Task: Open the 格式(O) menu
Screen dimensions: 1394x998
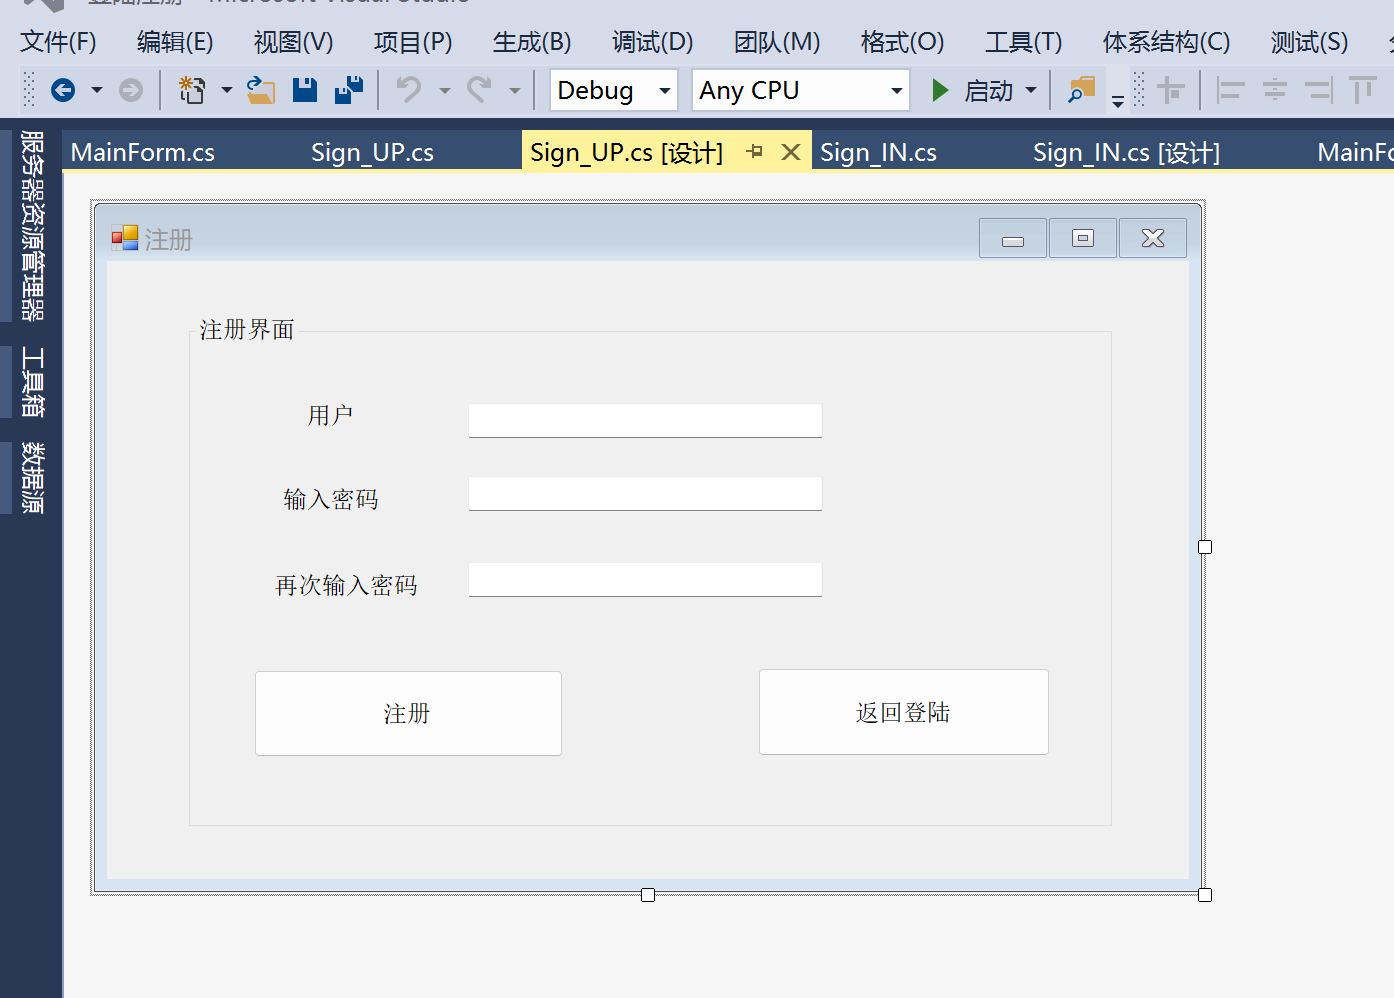Action: click(x=902, y=42)
